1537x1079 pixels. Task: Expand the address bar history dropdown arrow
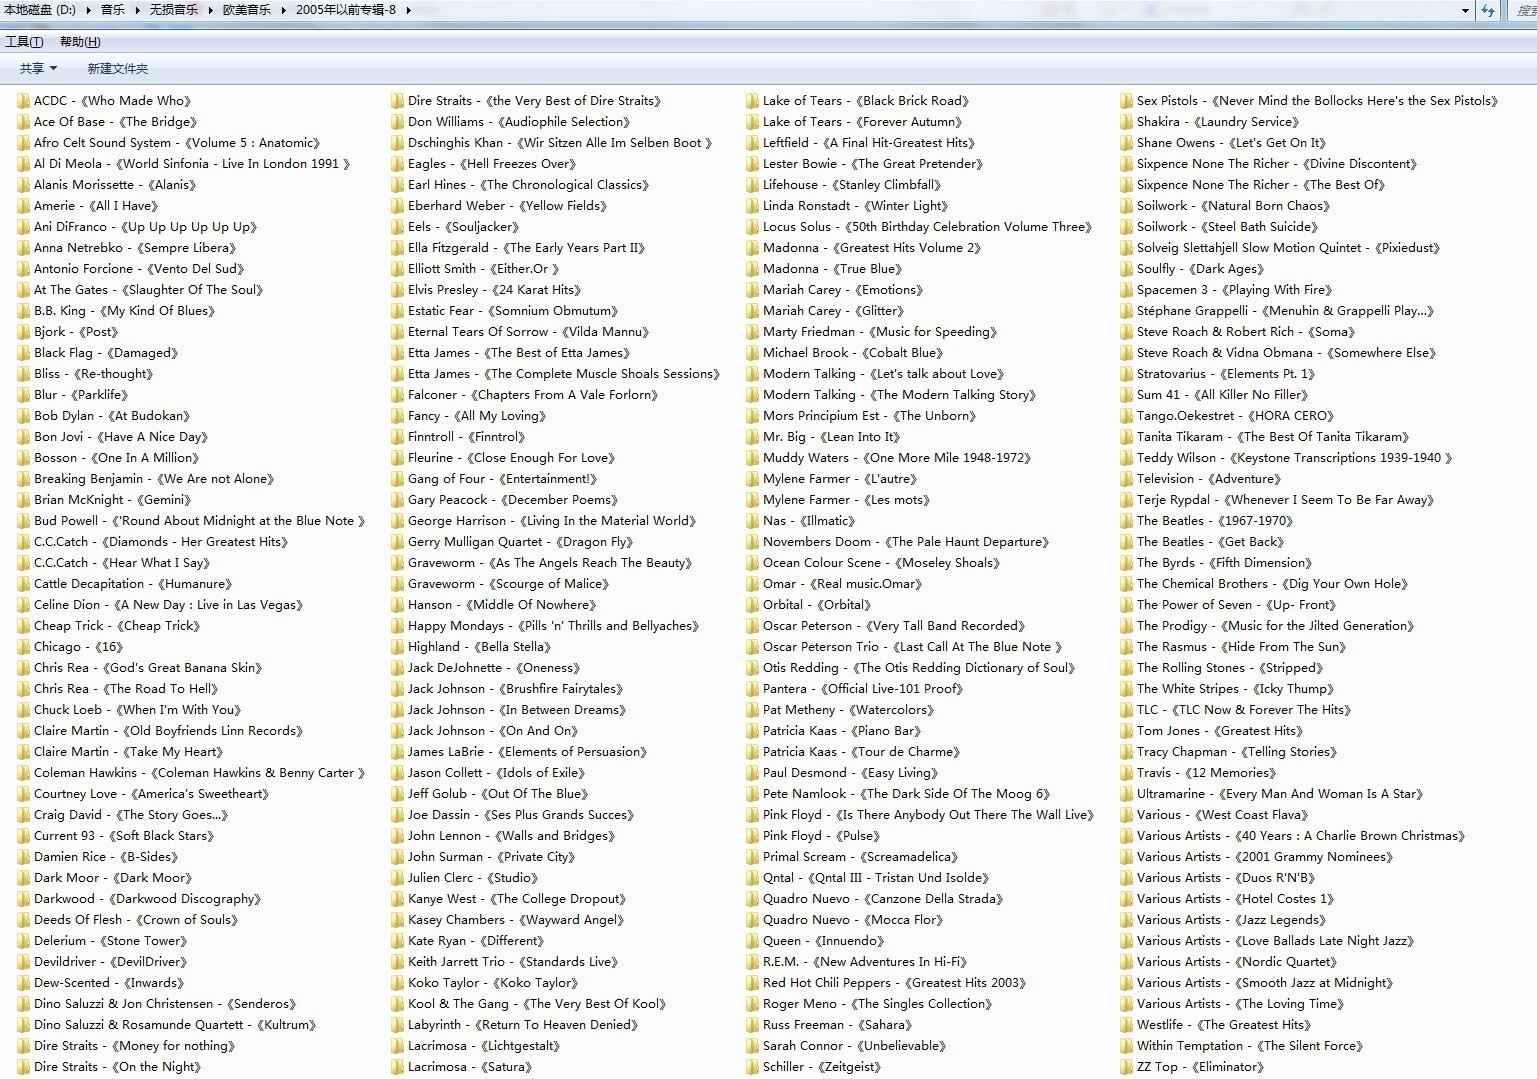pyautogui.click(x=1465, y=10)
